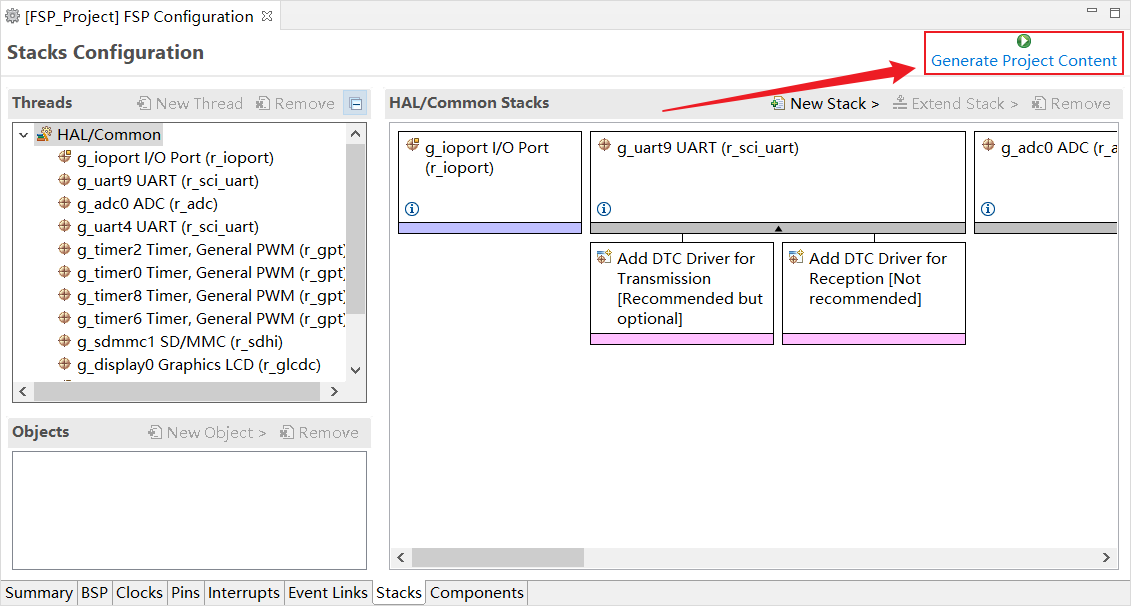Screen dimensions: 1131x606
Task: Select g_display0 Graphics LCD tree item
Action: (x=198, y=364)
